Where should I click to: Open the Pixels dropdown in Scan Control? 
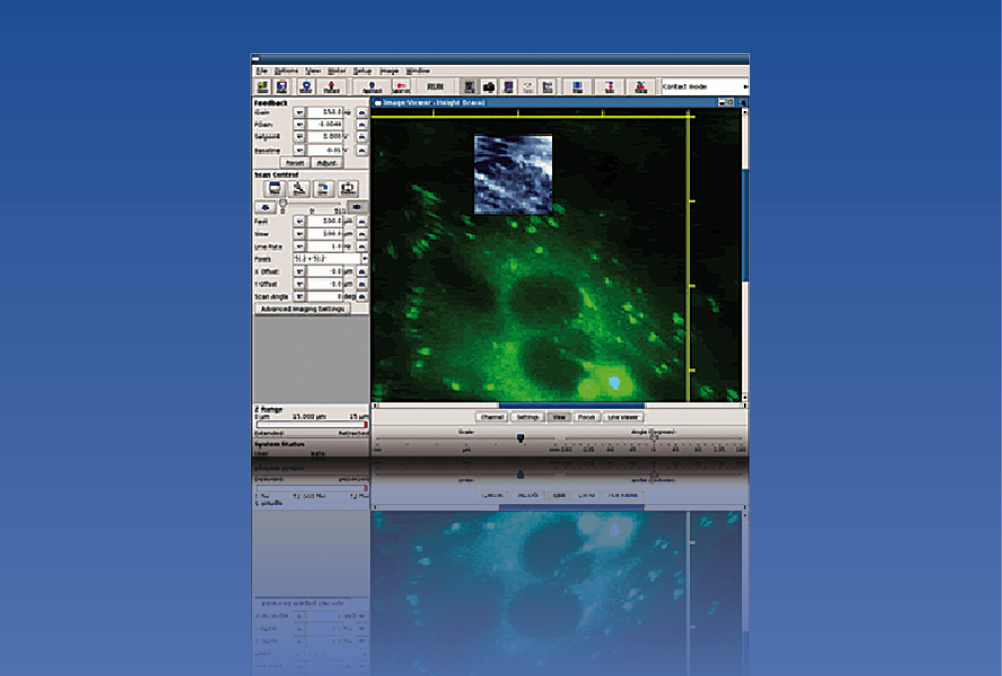(364, 258)
